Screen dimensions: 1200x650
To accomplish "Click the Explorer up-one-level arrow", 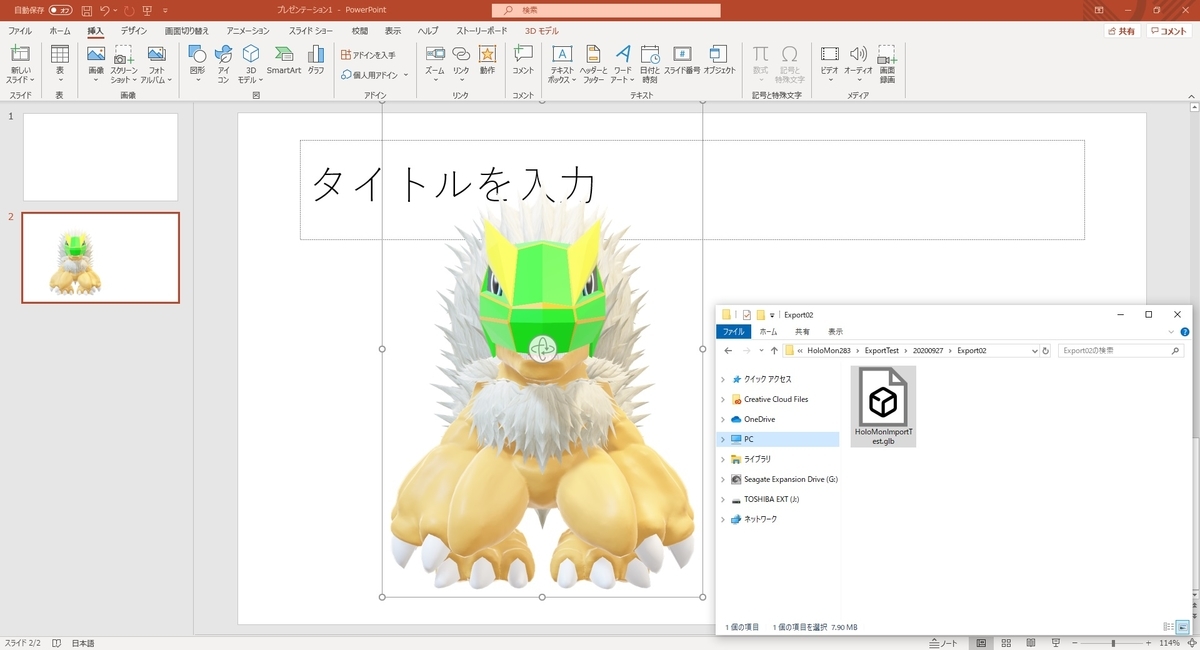I will coord(774,351).
